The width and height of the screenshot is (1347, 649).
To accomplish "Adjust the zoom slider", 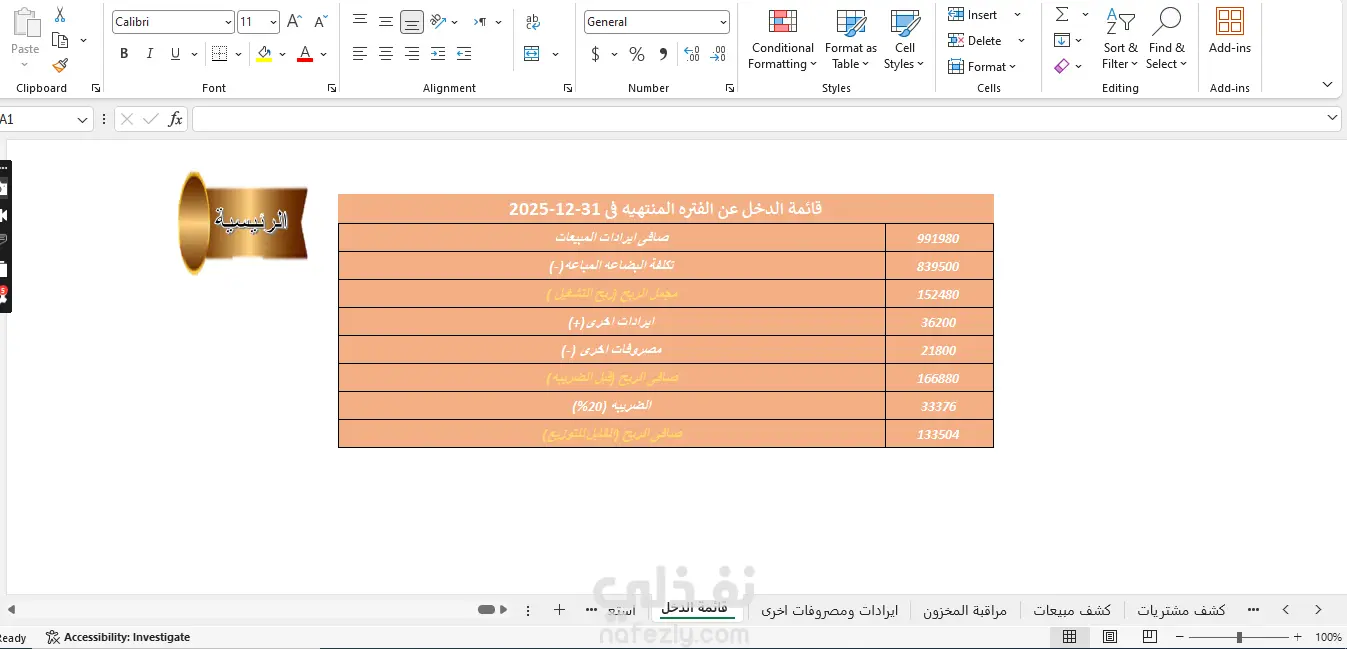I will (x=1239, y=637).
